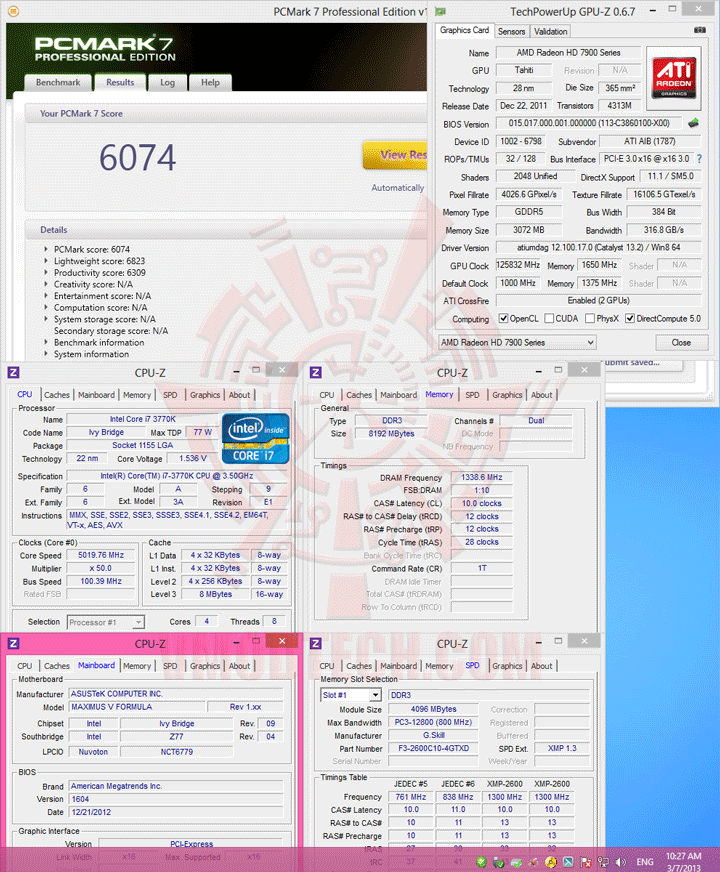Open the Caches tab in the CPU-Z CPU window
The height and width of the screenshot is (872, 720).
point(57,395)
